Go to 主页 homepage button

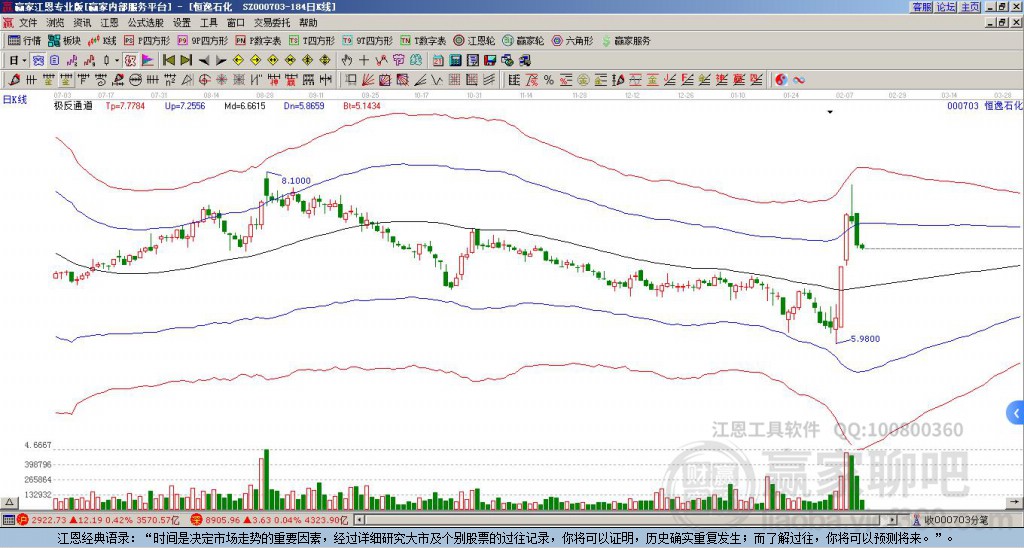tap(970, 7)
